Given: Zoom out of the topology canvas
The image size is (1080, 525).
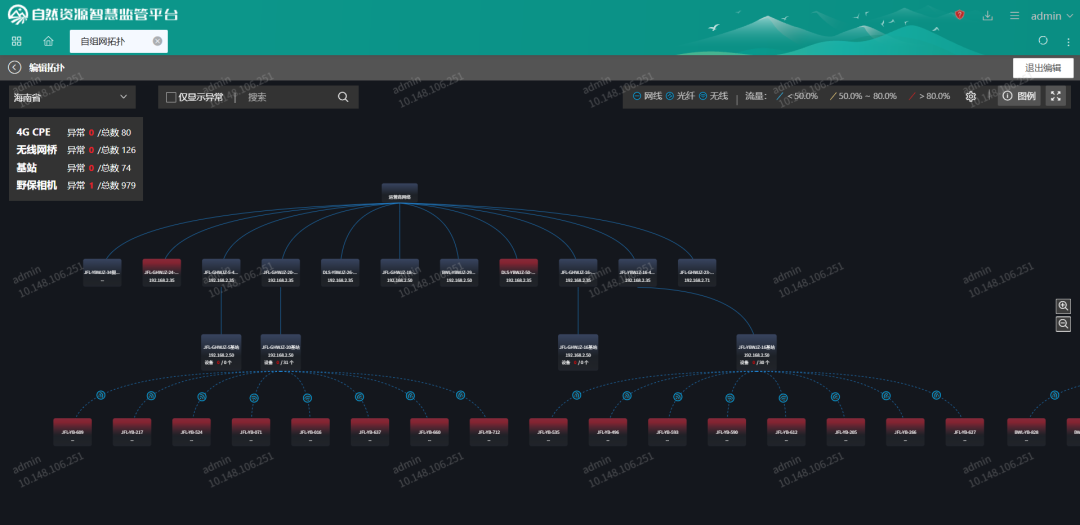Looking at the screenshot, I should (x=1063, y=324).
